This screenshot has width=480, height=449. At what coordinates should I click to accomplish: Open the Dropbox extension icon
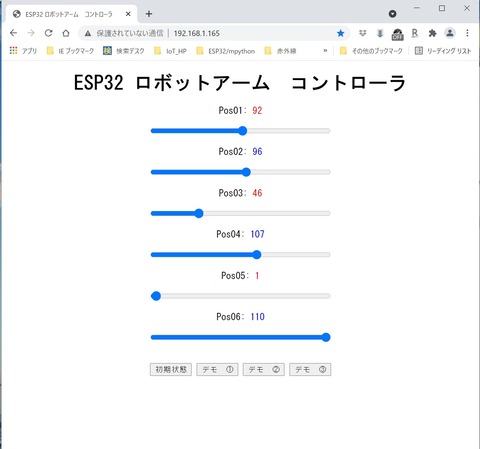click(363, 33)
